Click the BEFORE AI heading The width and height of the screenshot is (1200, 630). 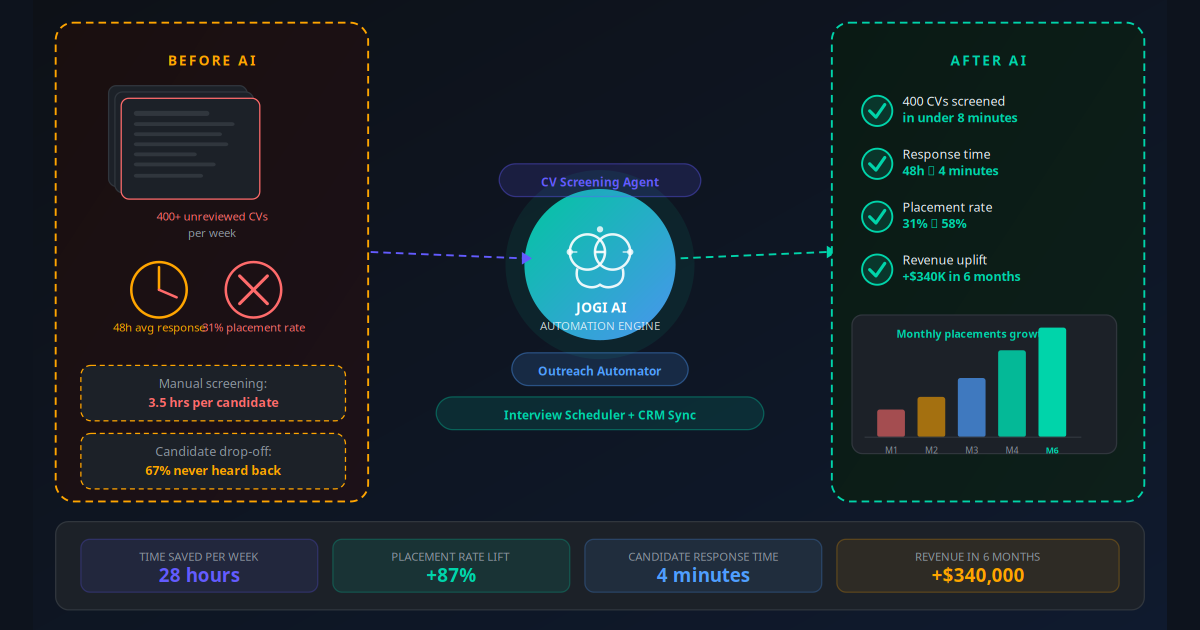pos(212,61)
